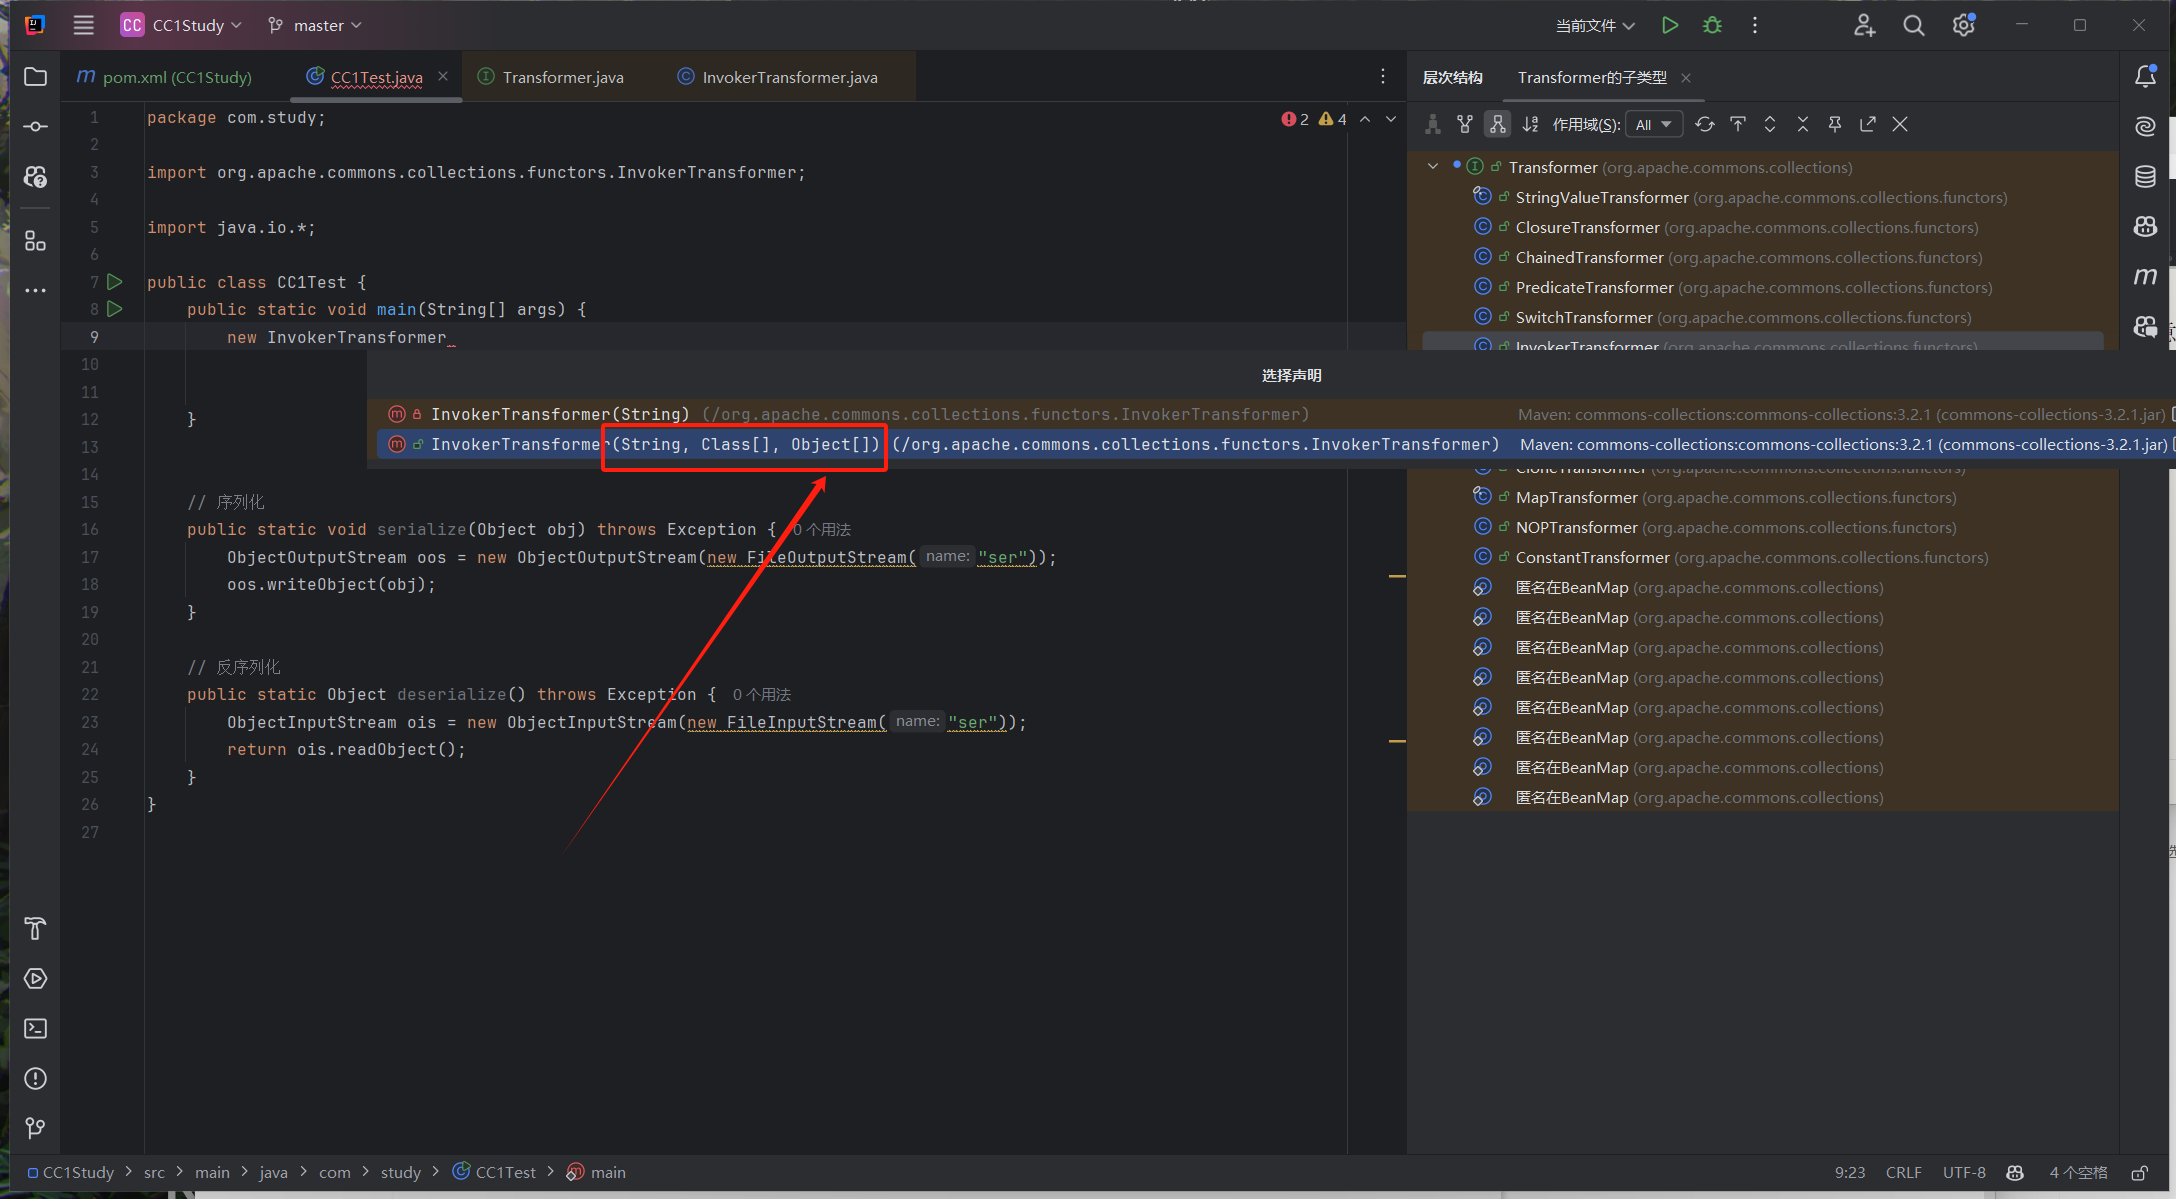Open the Build hammer tool window
Screen dimensions: 2176x1199
click(x=35, y=929)
